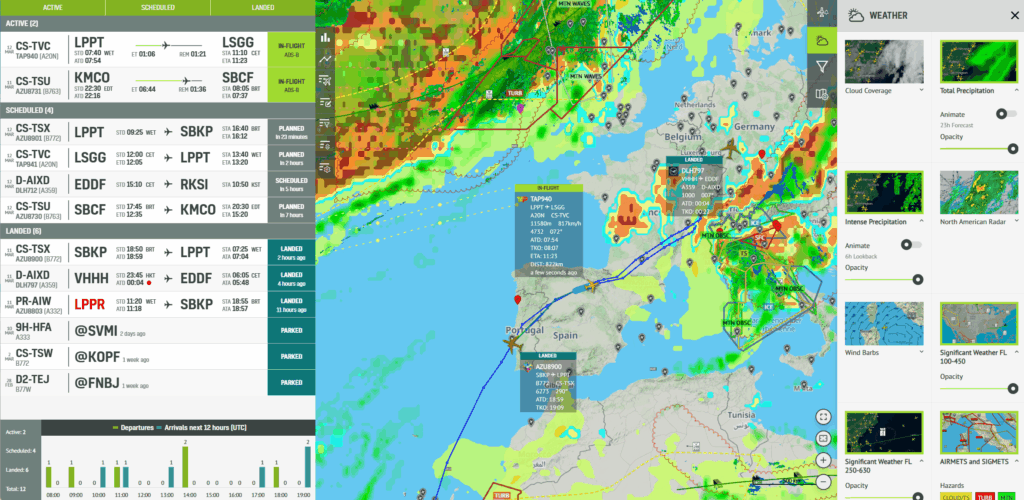Zoom out with the minus button

[823, 481]
